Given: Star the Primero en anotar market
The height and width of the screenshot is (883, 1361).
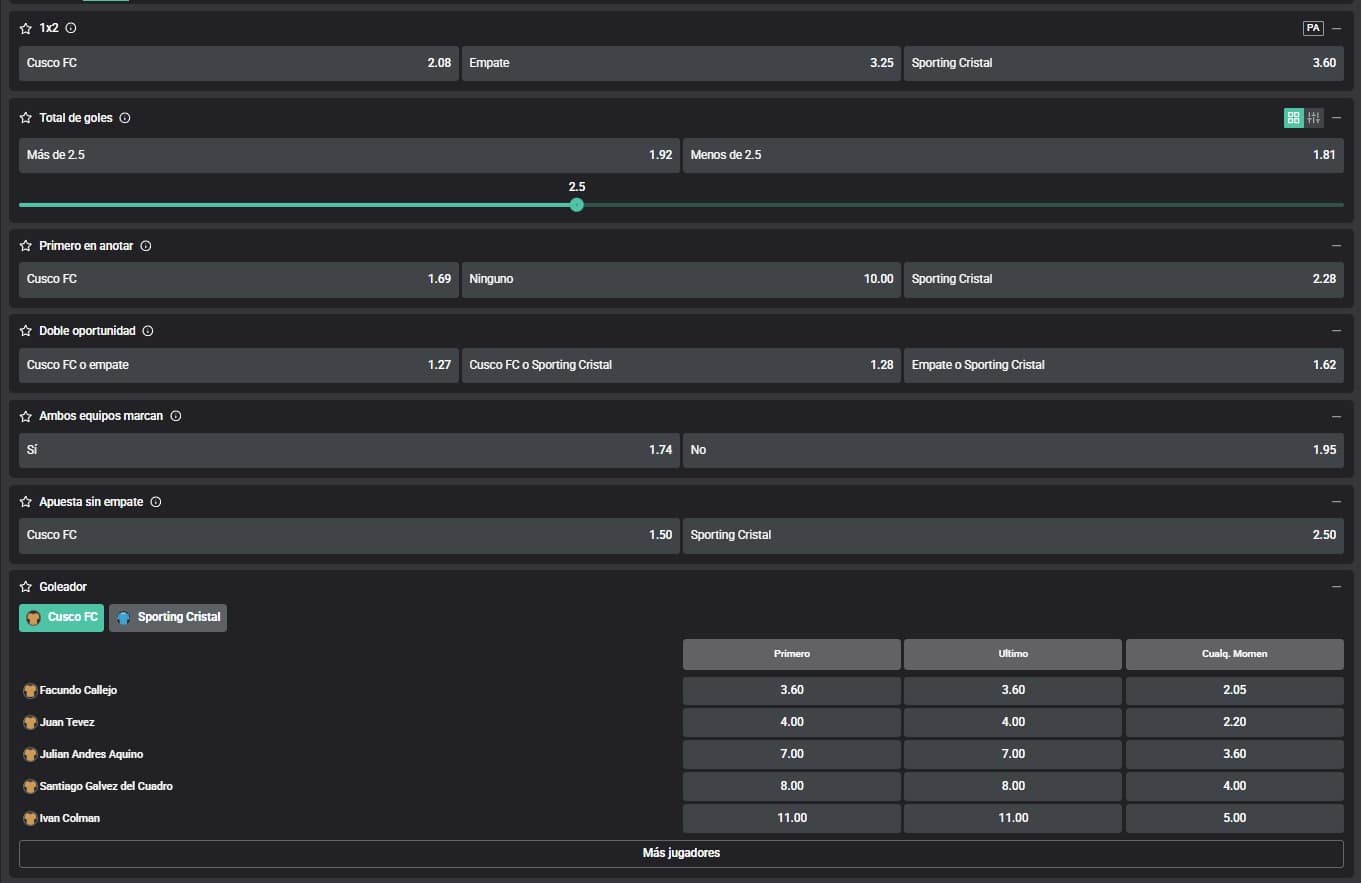Looking at the screenshot, I should [26, 246].
